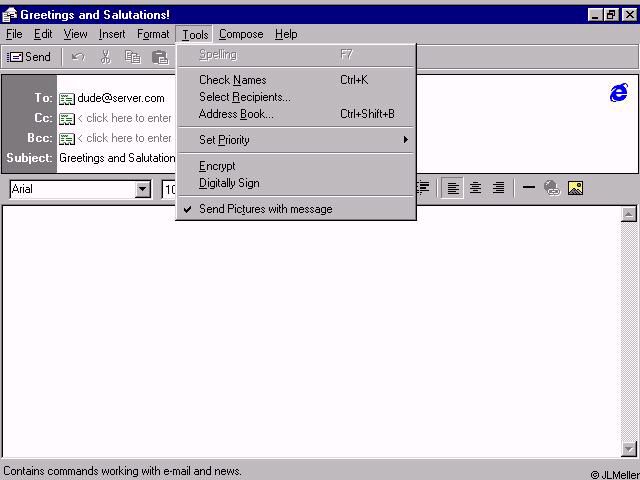Click the Copy toolbar icon
Image resolution: width=640 pixels, height=480 pixels.
133,57
